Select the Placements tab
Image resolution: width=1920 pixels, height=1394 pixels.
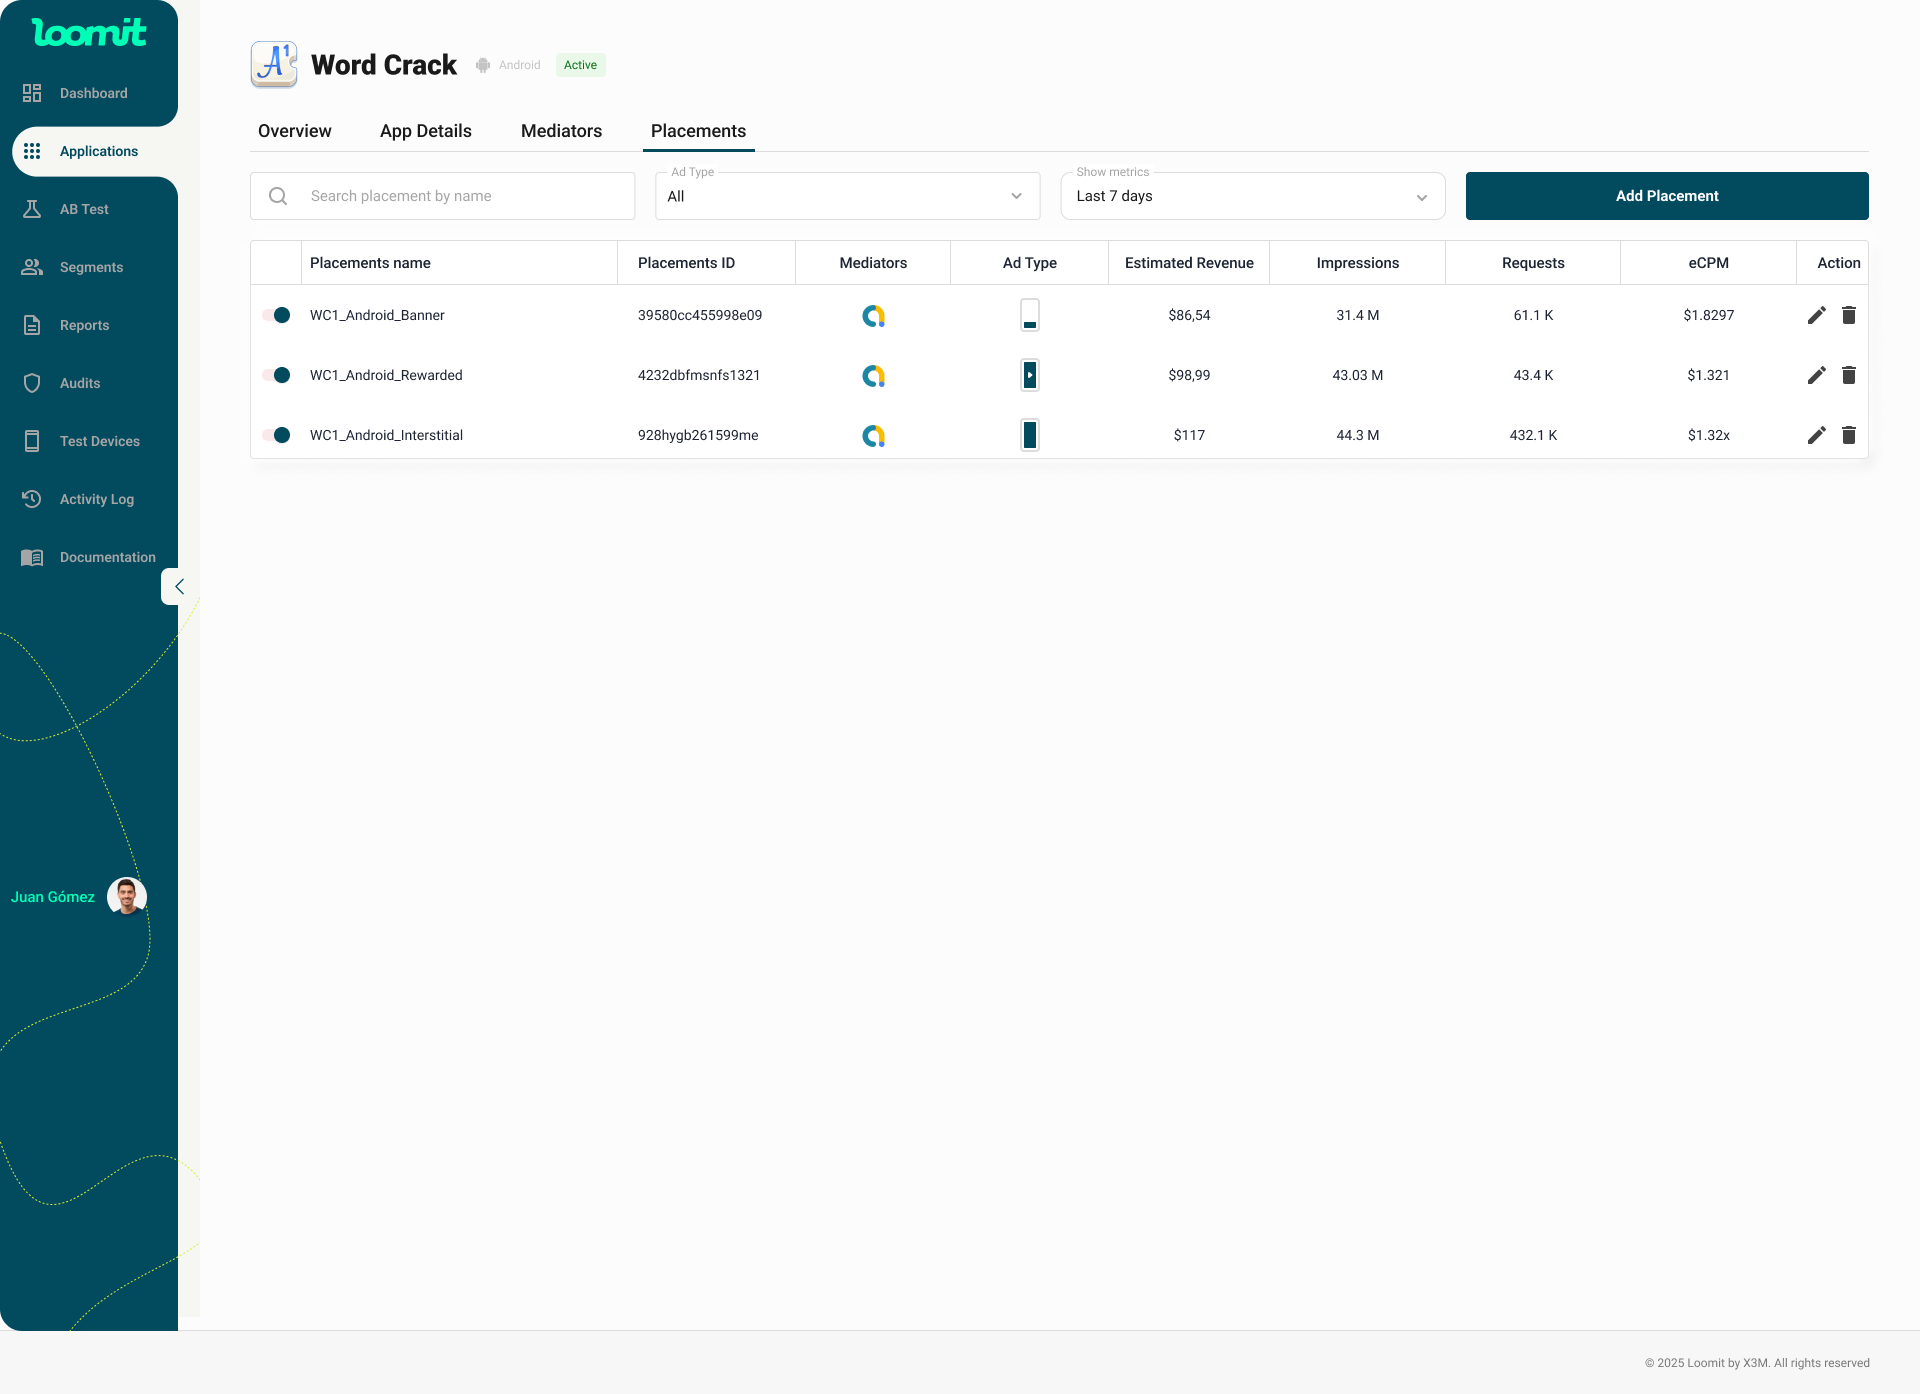point(699,131)
